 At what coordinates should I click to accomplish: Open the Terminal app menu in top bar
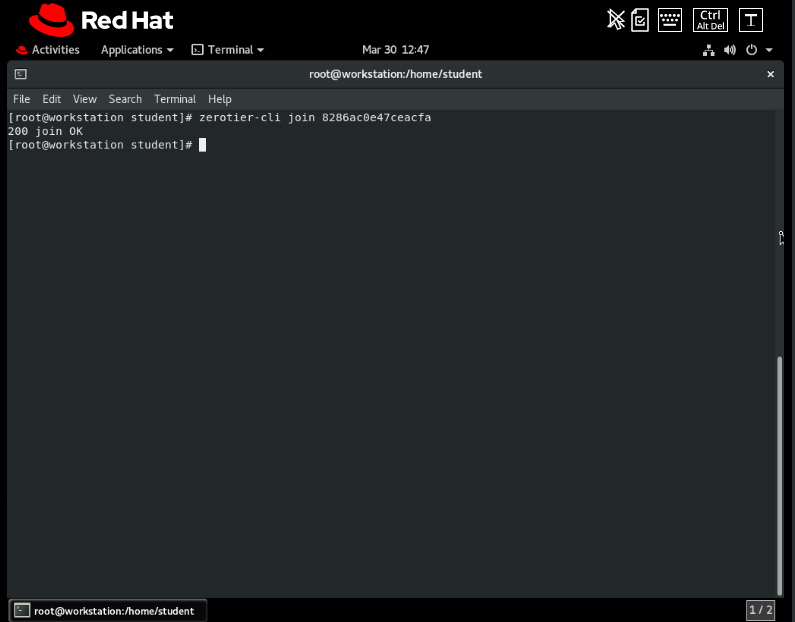(x=228, y=50)
